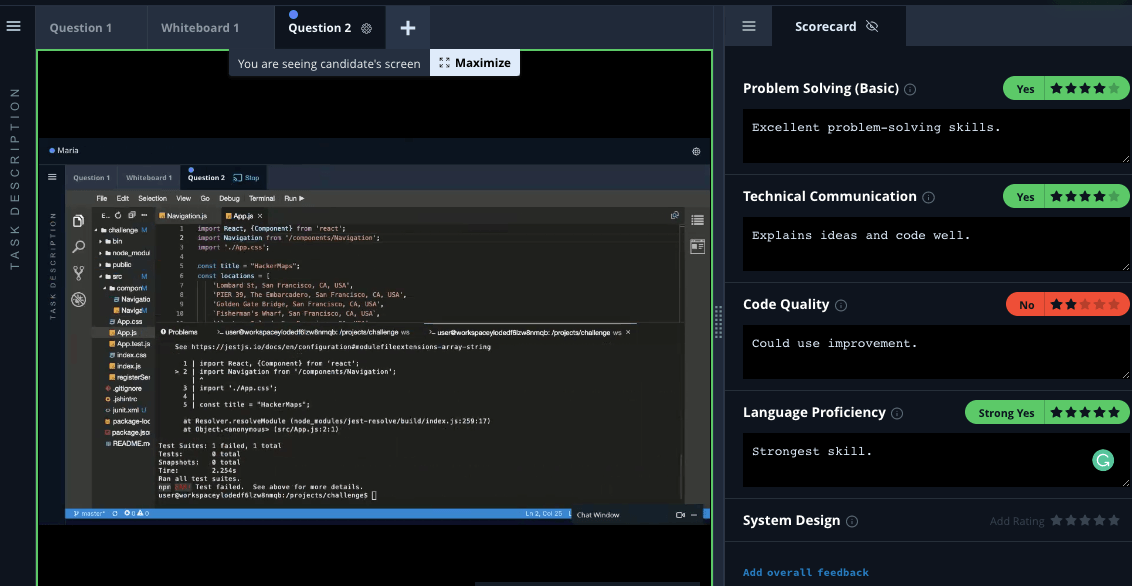This screenshot has height=586, width=1132.
Task: Open the Navigation.js editor tab
Action: [187, 216]
